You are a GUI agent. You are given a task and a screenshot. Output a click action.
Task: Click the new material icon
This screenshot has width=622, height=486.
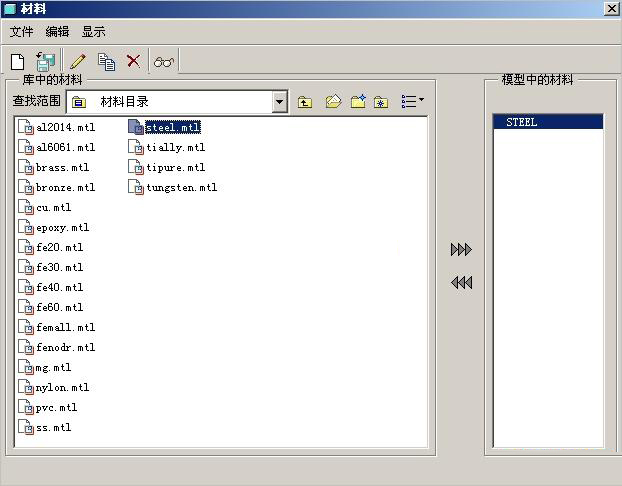pyautogui.click(x=17, y=62)
